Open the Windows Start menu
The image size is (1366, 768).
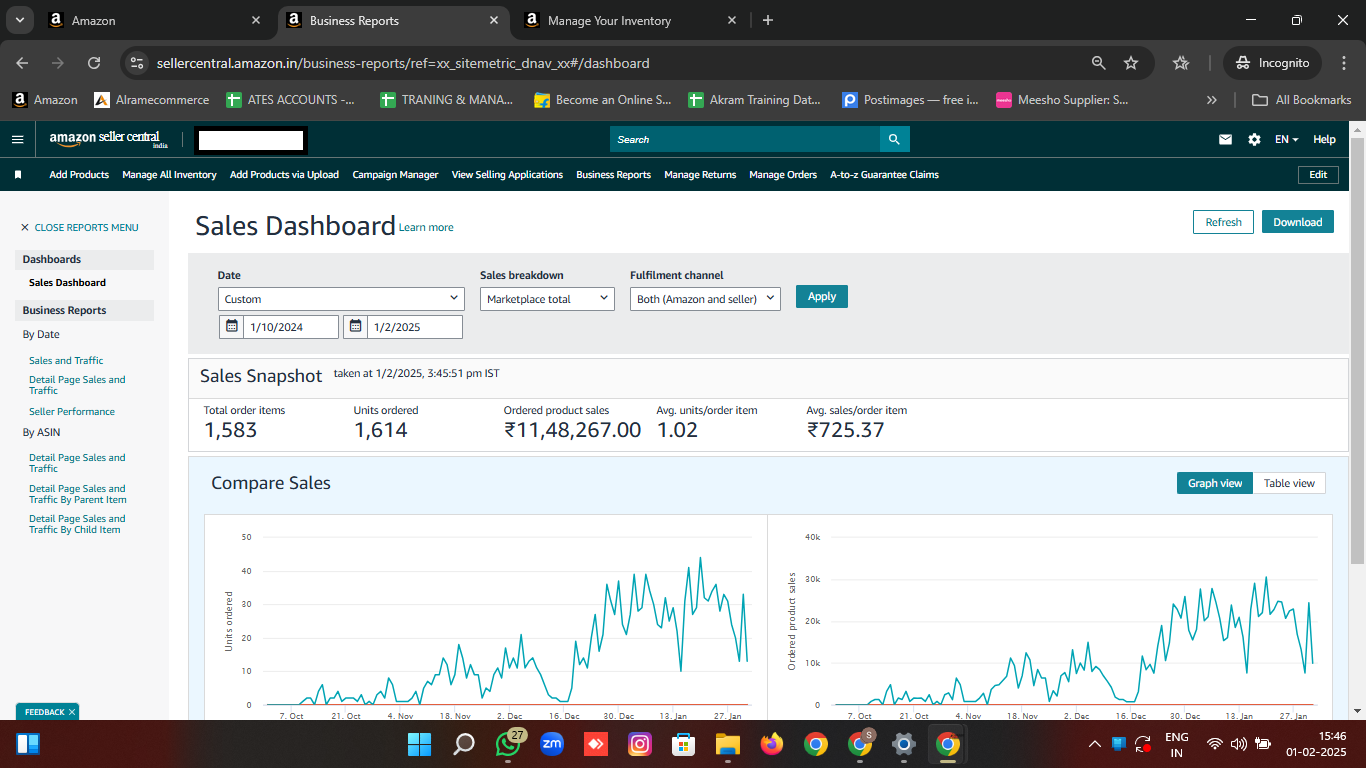pyautogui.click(x=419, y=744)
